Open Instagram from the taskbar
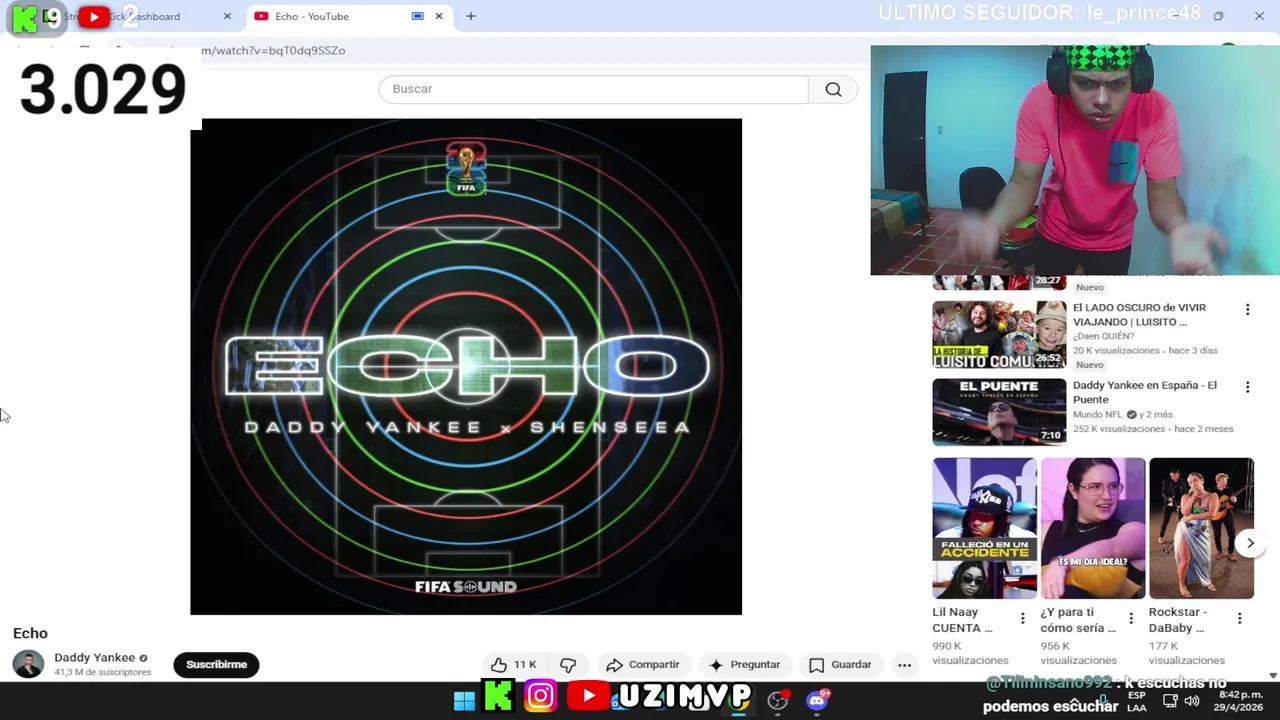The width and height of the screenshot is (1280, 720). click(540, 696)
